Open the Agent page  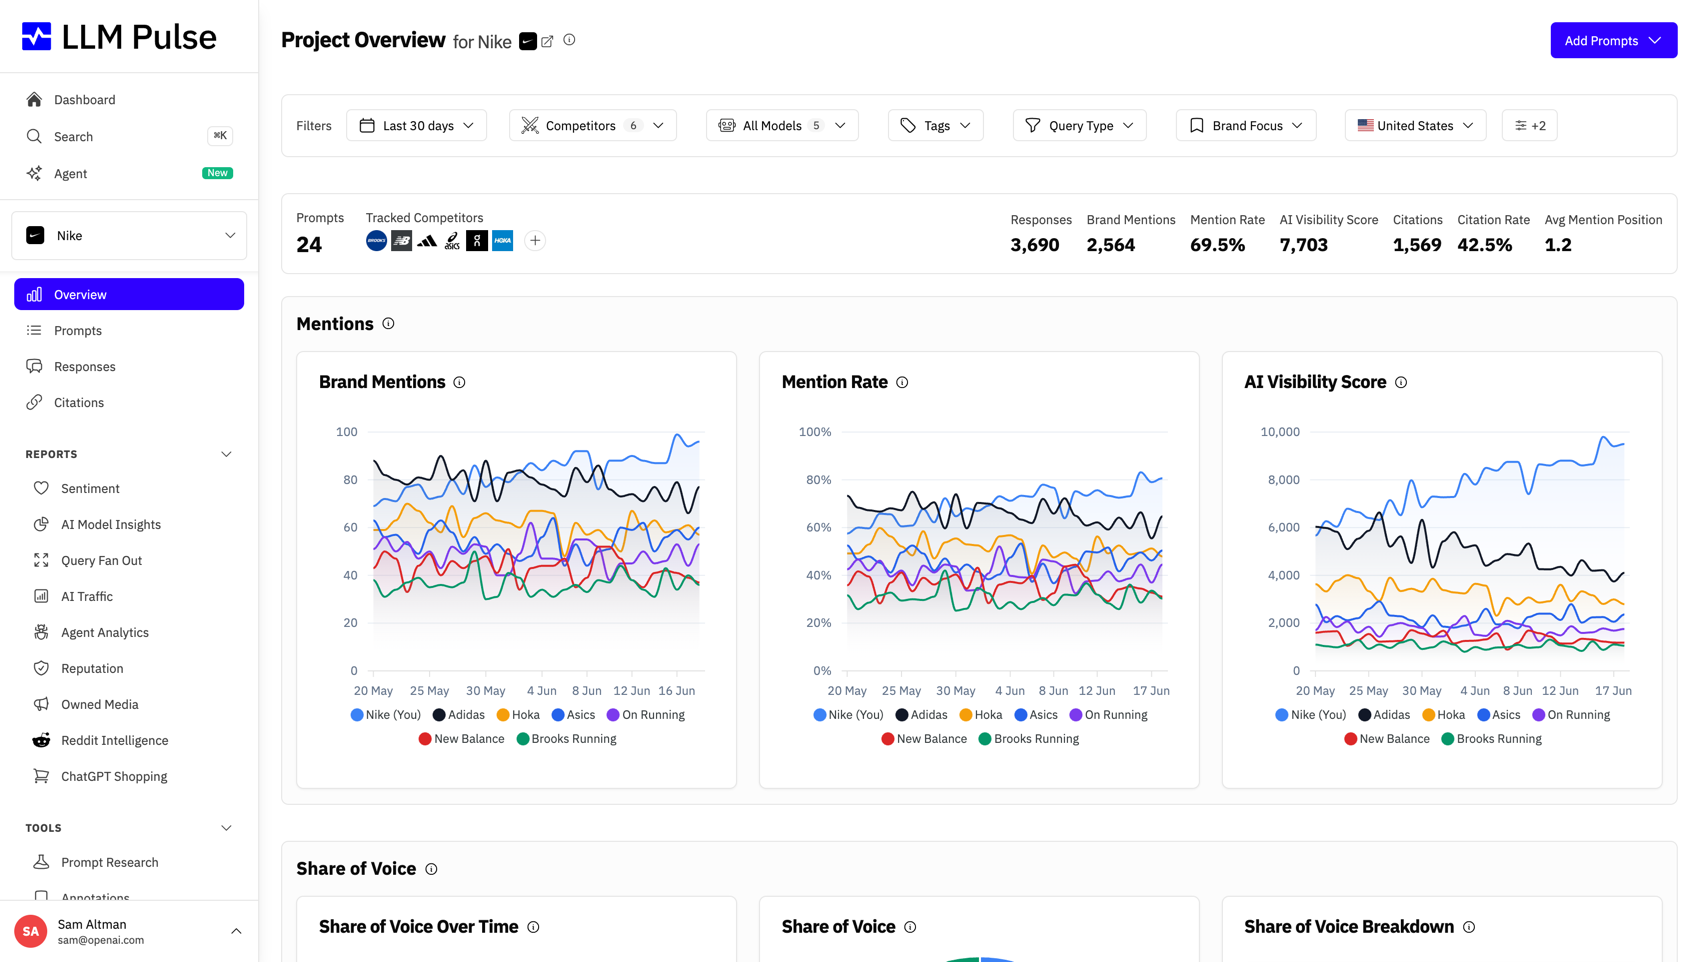[x=129, y=173]
